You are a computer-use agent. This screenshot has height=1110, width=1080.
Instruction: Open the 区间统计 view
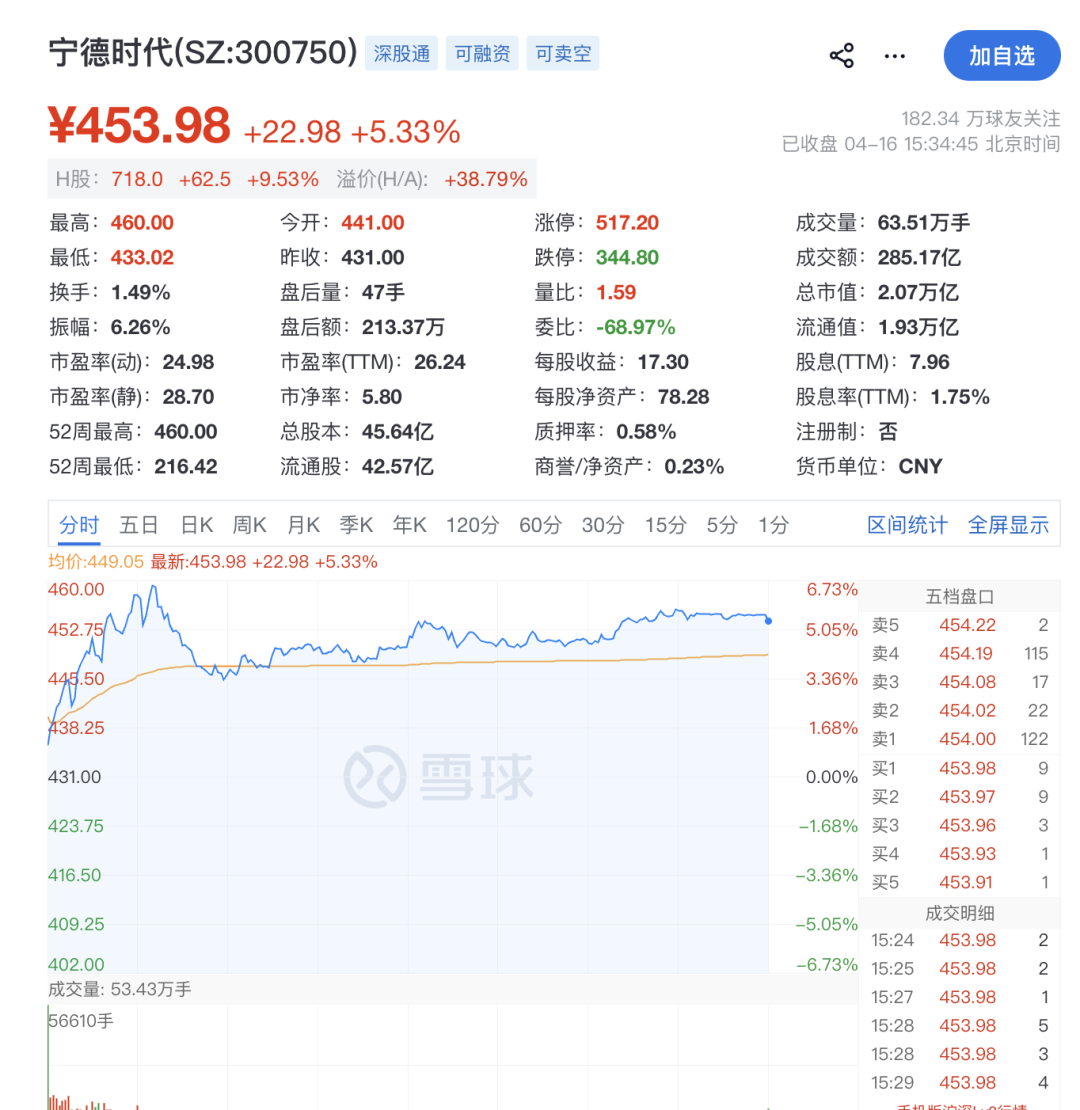907,524
